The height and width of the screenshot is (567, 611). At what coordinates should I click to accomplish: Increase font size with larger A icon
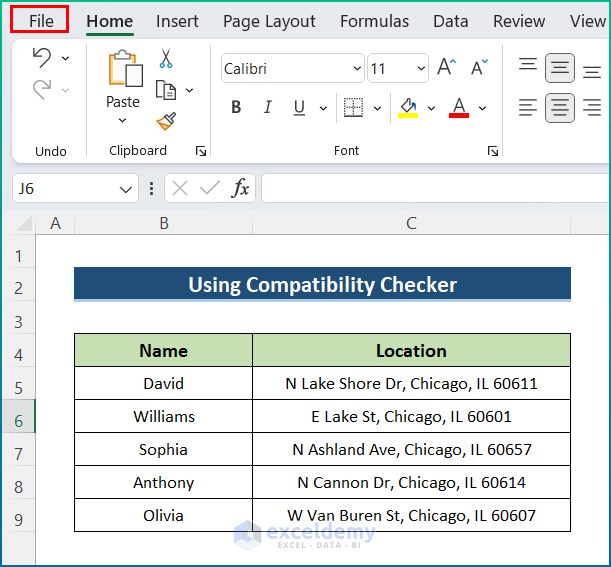[446, 67]
